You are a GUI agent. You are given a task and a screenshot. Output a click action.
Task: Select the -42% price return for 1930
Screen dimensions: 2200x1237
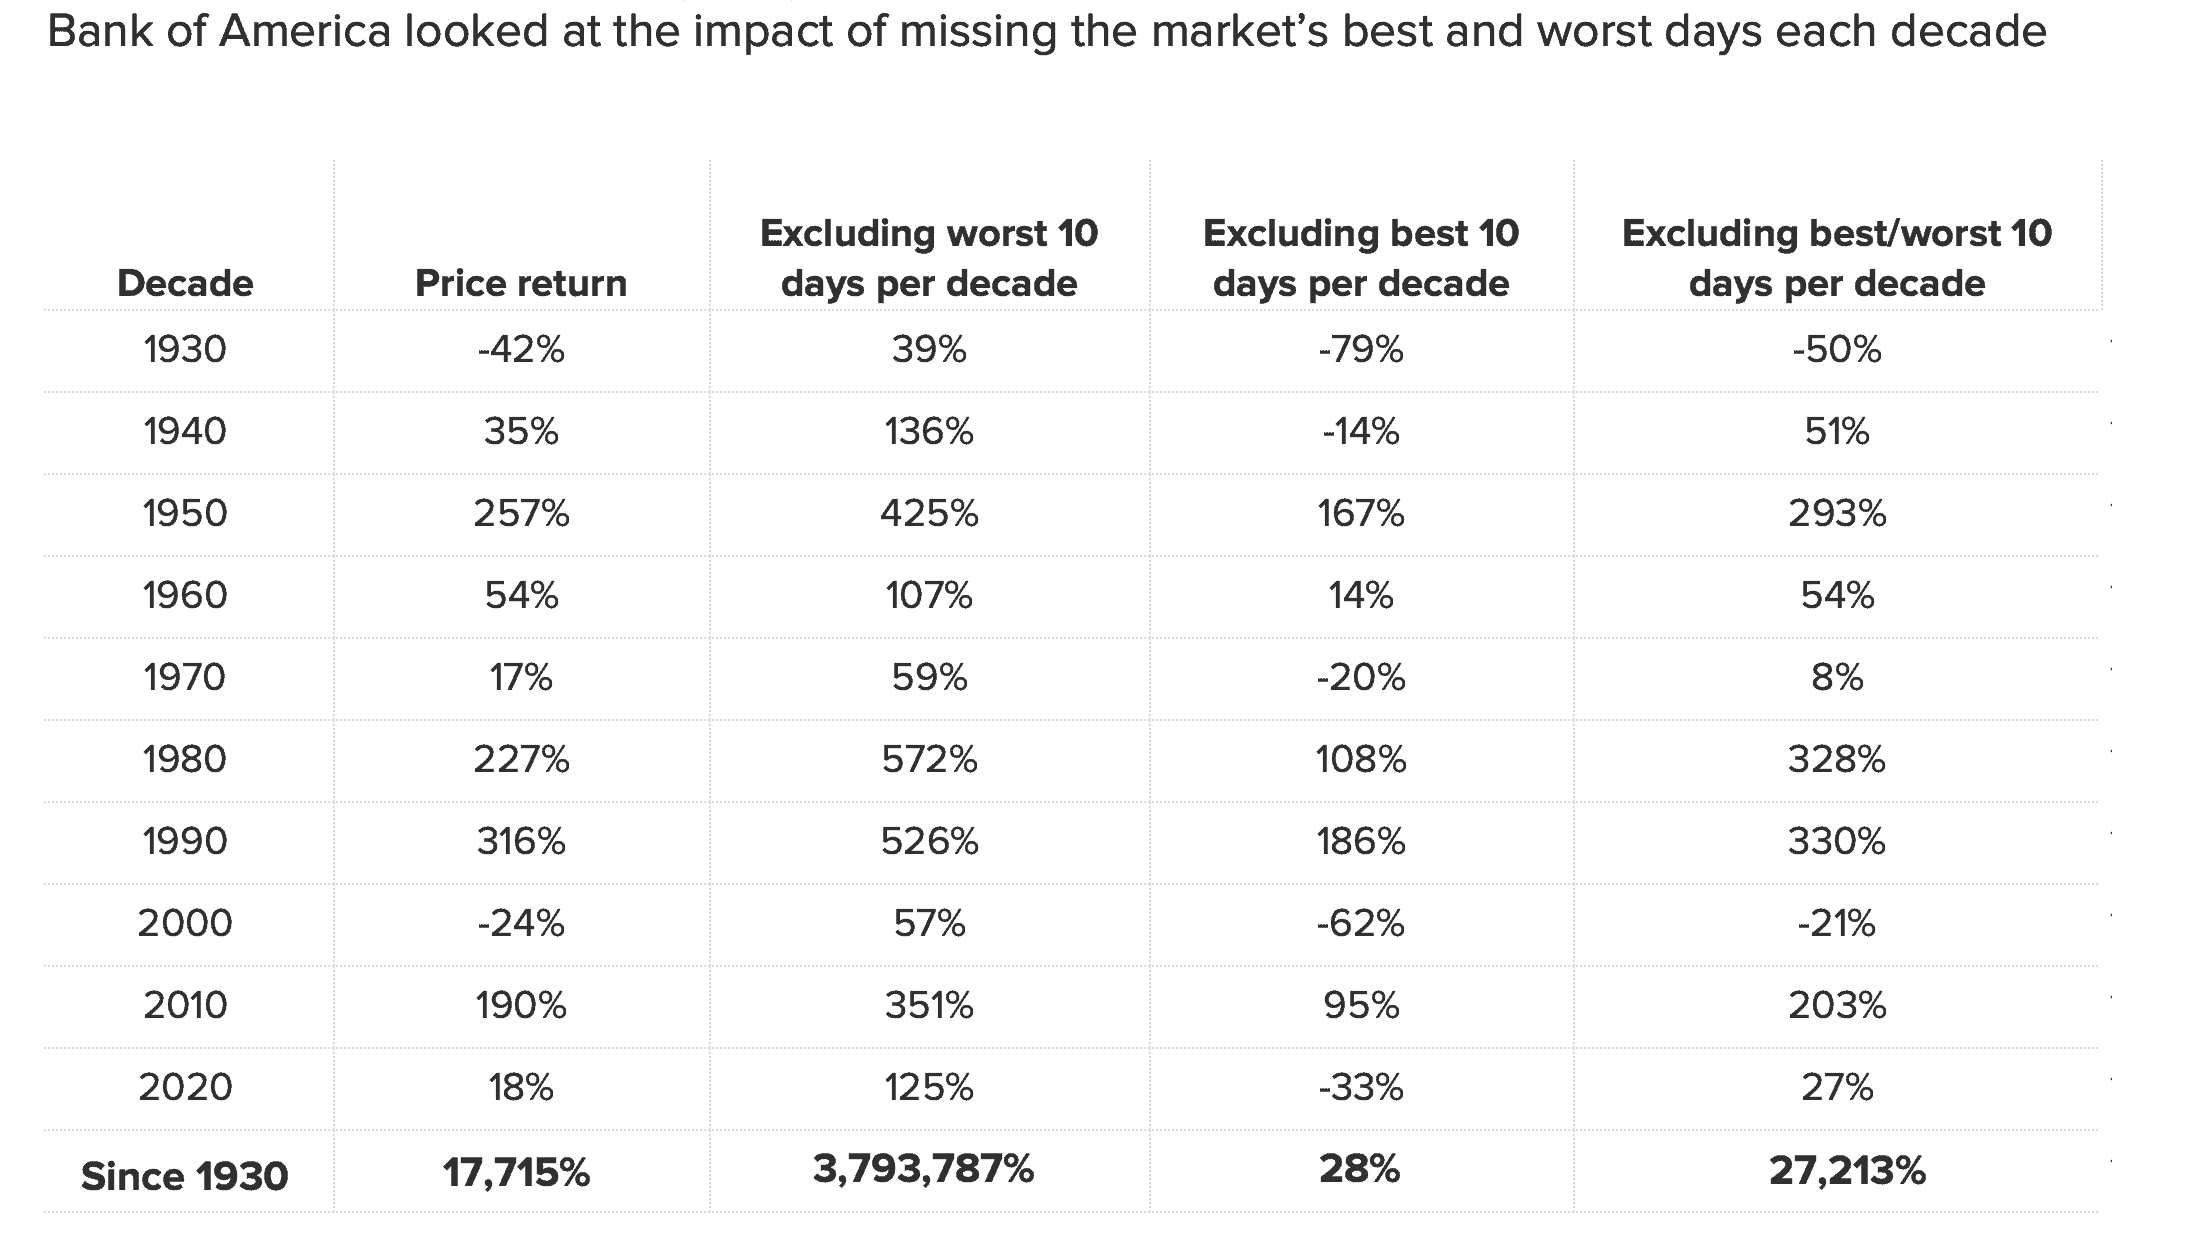[x=521, y=350]
